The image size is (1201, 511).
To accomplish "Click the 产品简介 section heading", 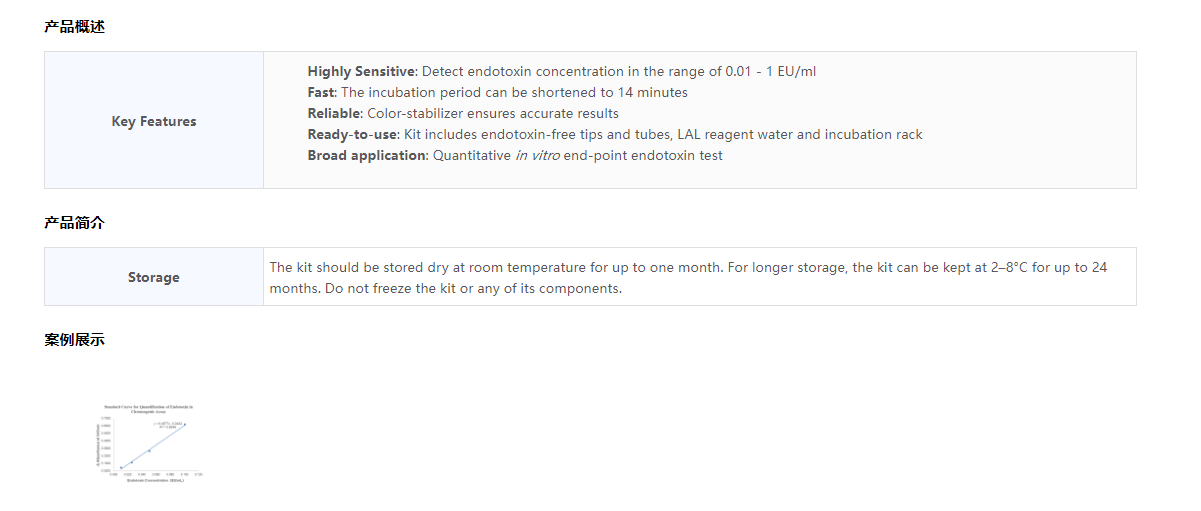I will tap(74, 223).
